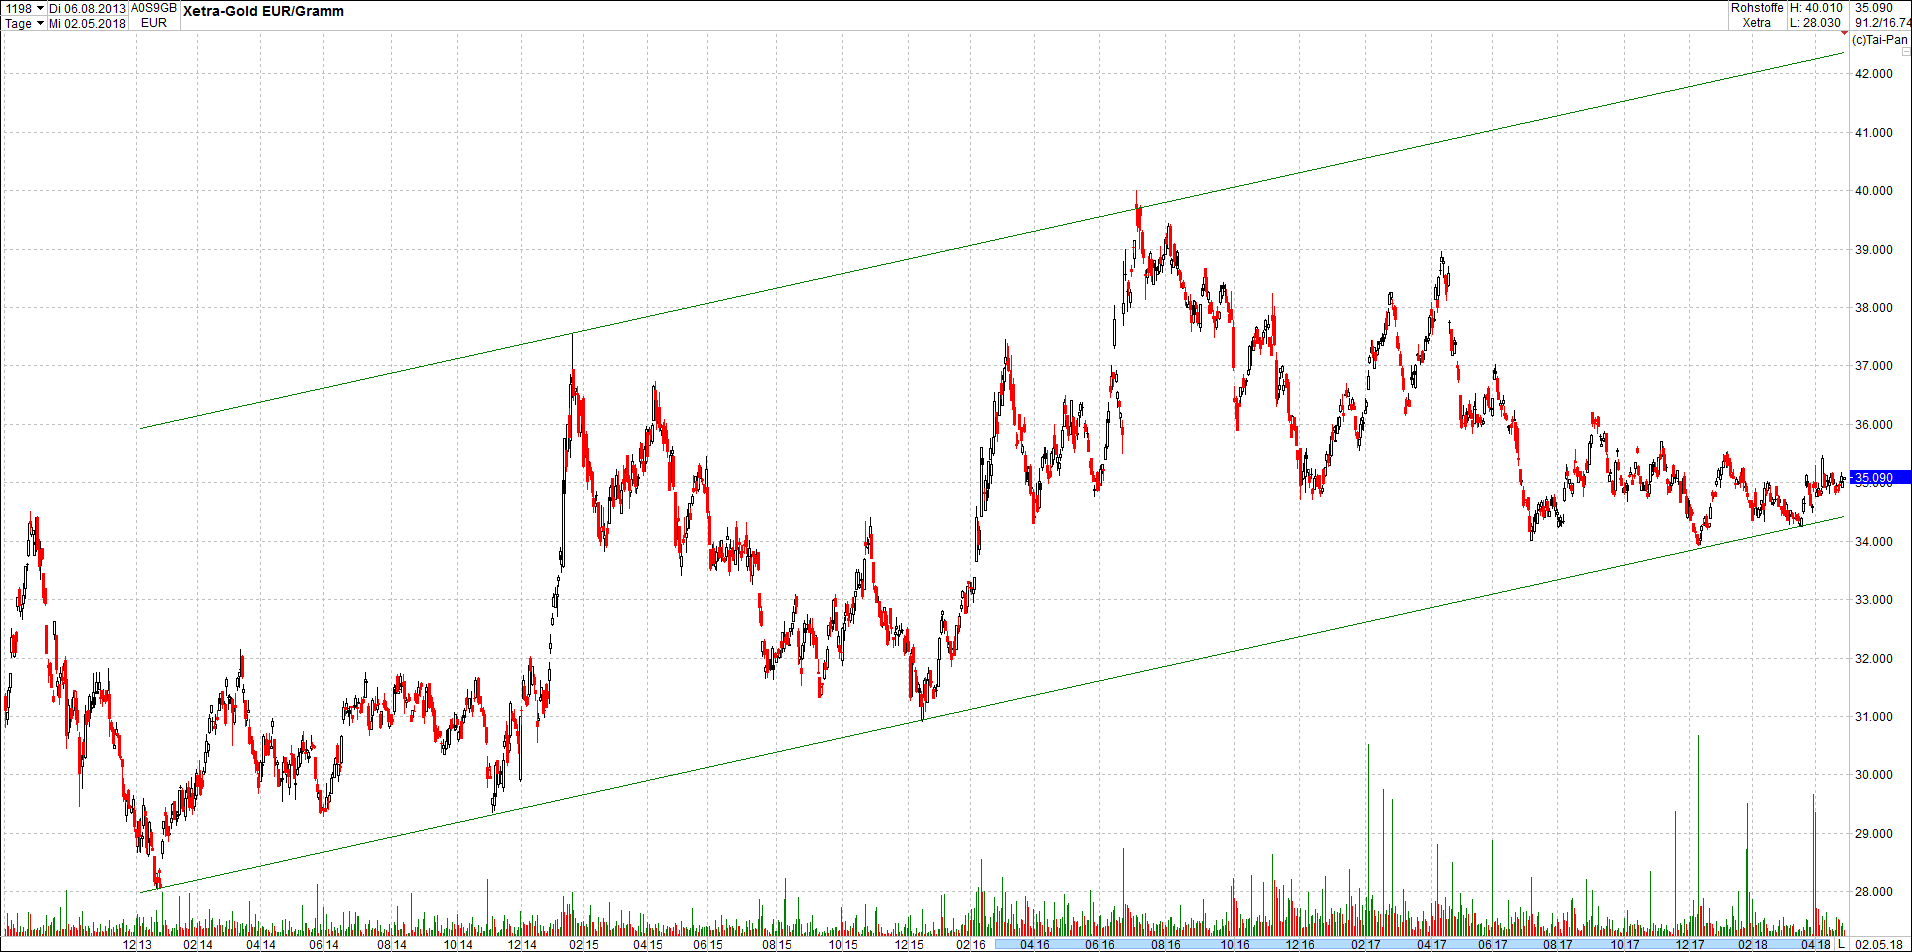Image resolution: width=1912 pixels, height=952 pixels.
Task: Click the "Xetra" exchange label
Action: pyautogui.click(x=1757, y=22)
